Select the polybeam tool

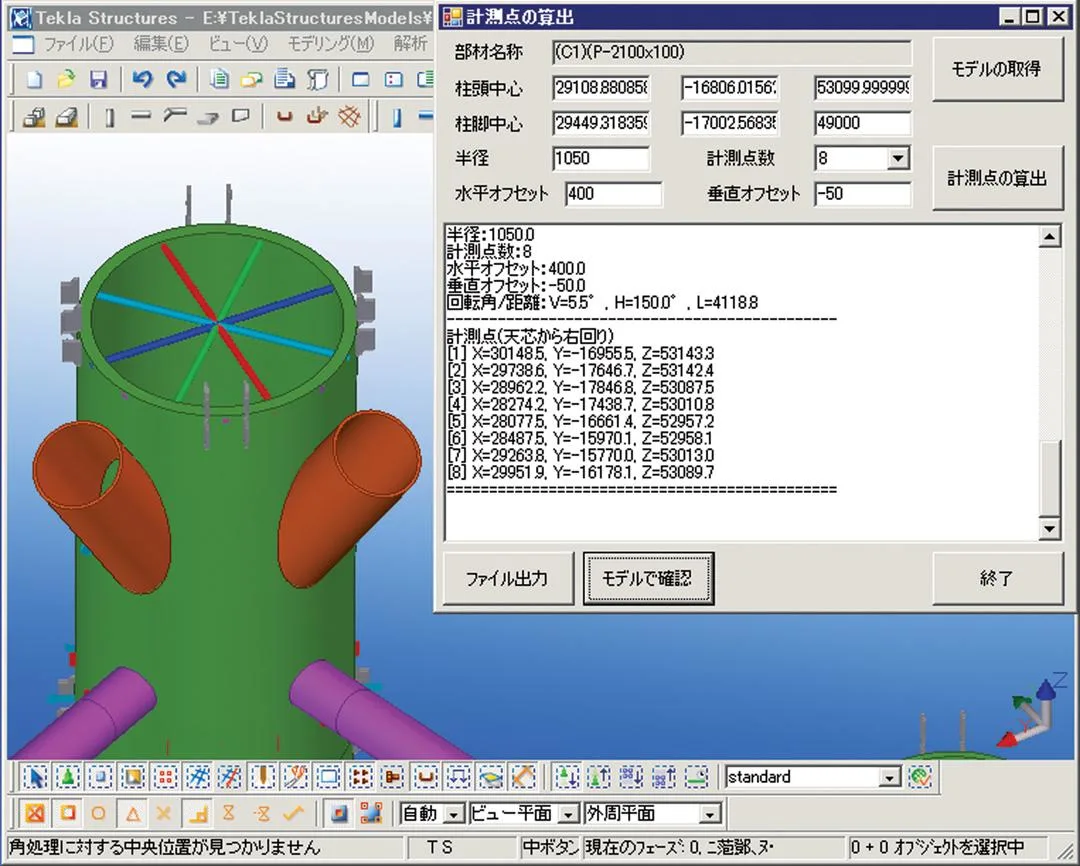click(x=174, y=117)
